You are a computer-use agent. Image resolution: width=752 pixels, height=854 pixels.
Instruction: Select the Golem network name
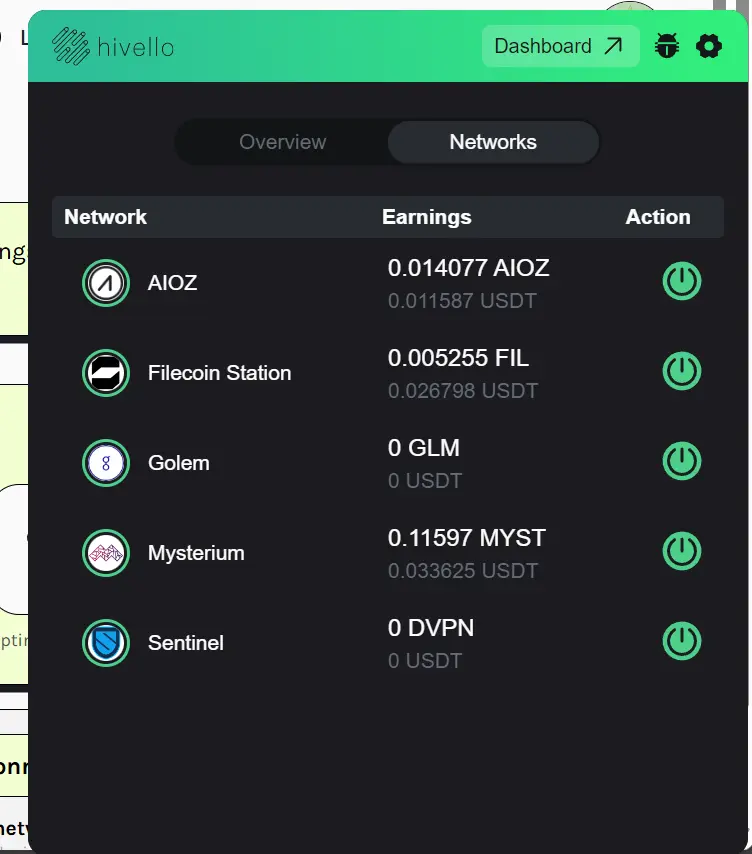179,463
